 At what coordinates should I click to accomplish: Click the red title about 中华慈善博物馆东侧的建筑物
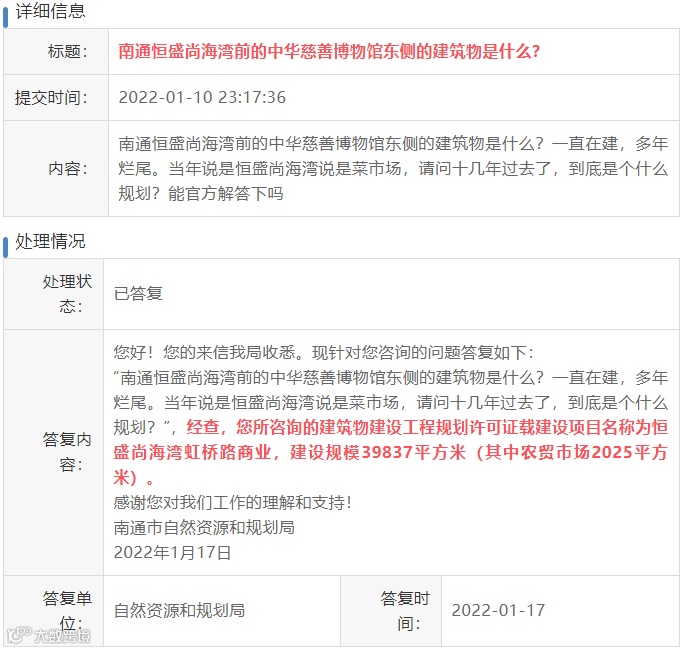point(329,52)
